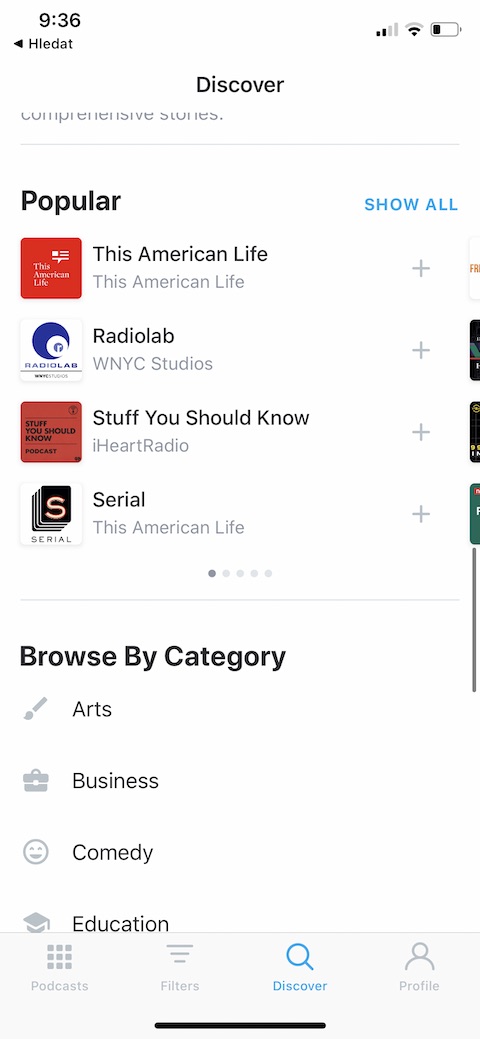Open Stuff You Should Know podcast title

click(x=201, y=418)
